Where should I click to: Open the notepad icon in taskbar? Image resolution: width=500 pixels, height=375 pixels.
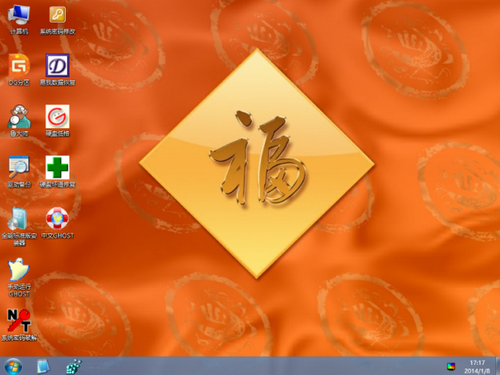click(43, 366)
